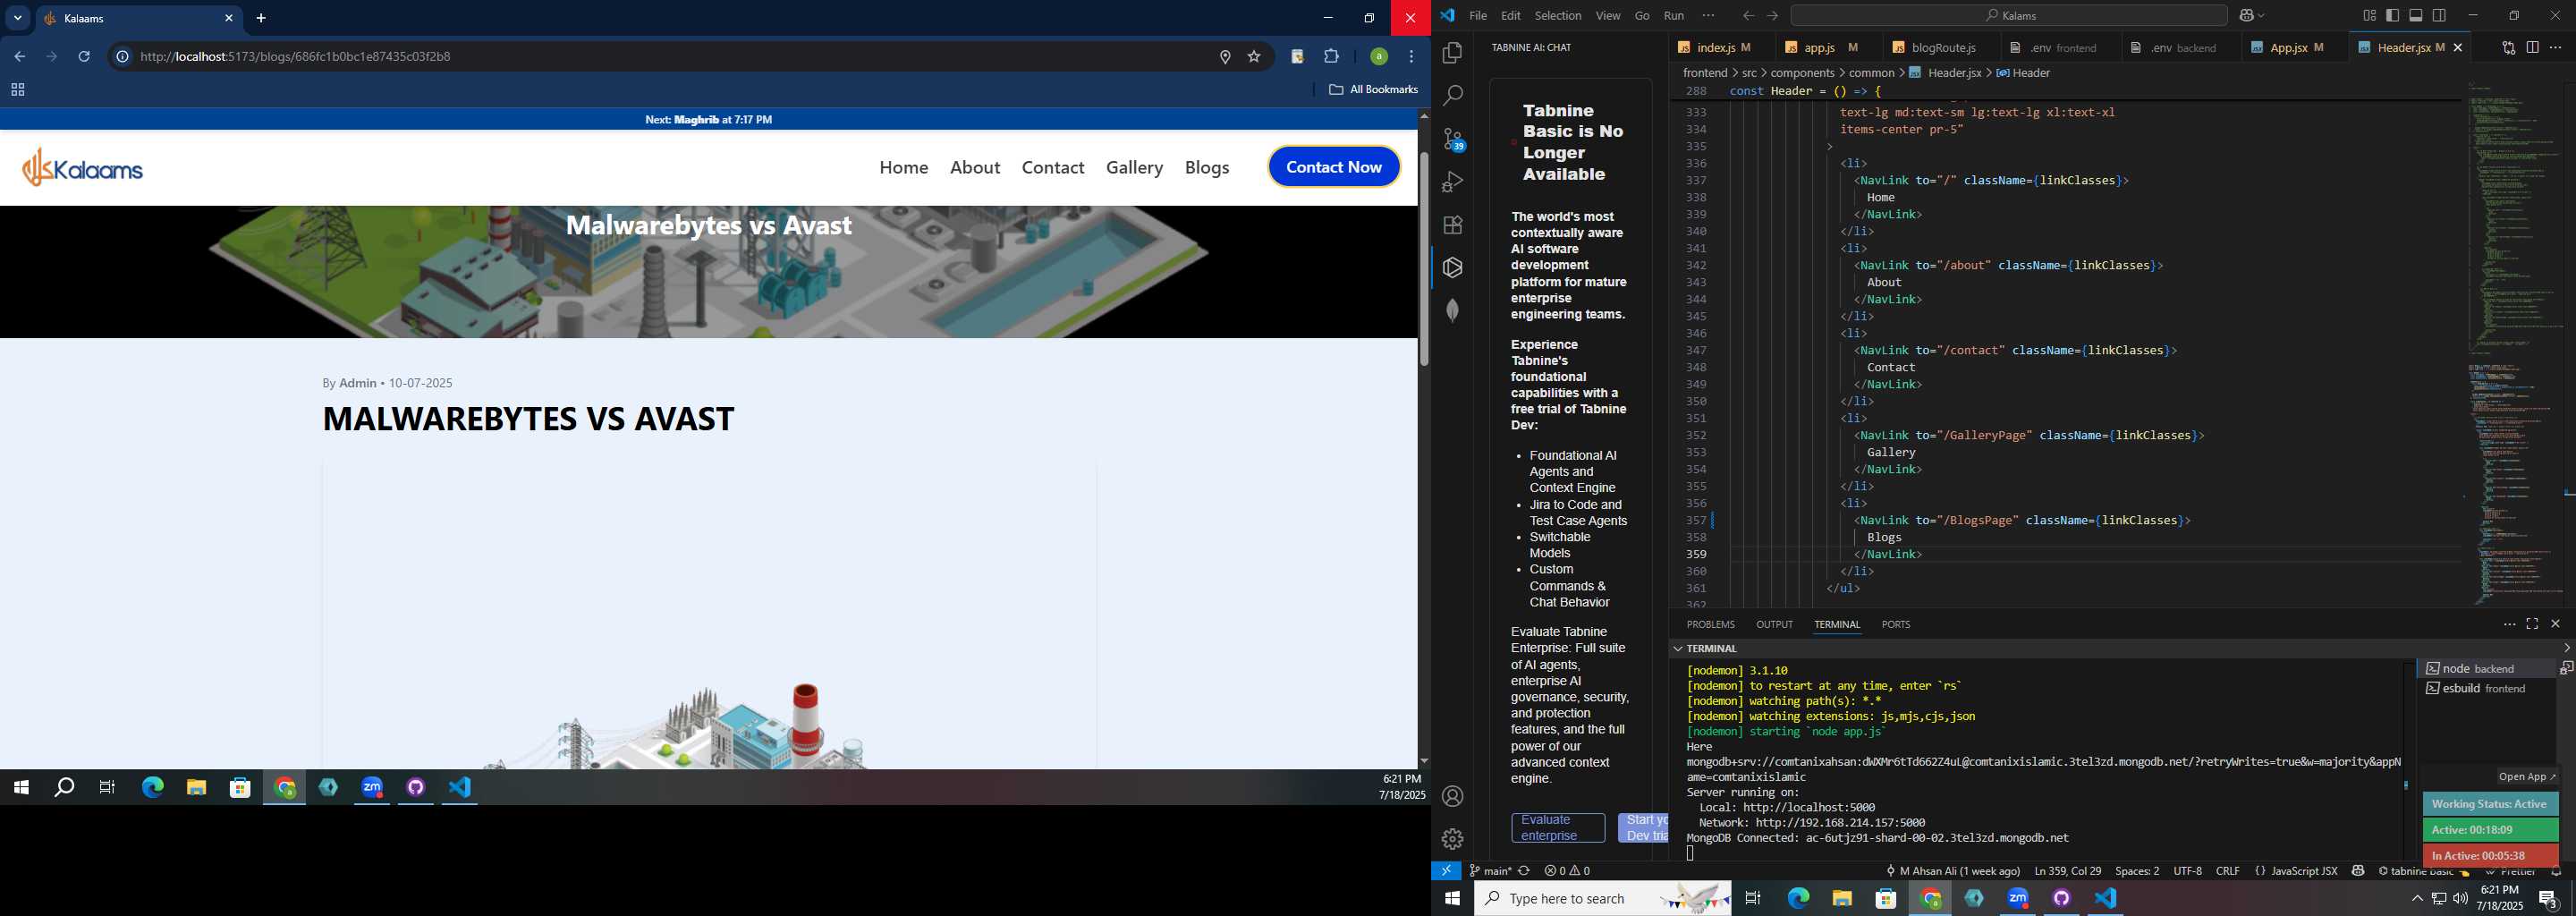
Task: Toggle the VS Code bottom panel
Action: [2416, 16]
